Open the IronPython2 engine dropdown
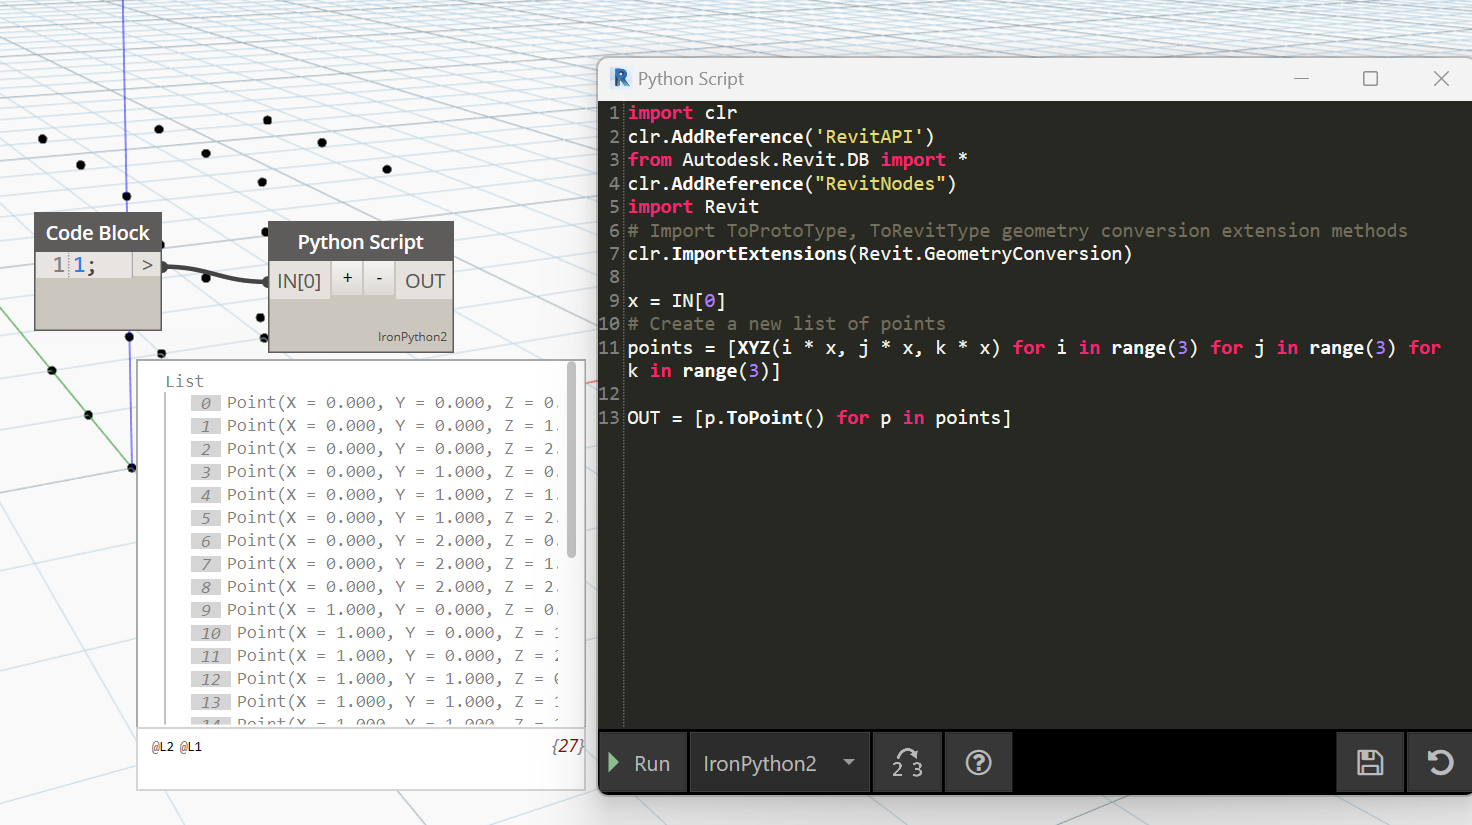The height and width of the screenshot is (825, 1472). tap(778, 763)
